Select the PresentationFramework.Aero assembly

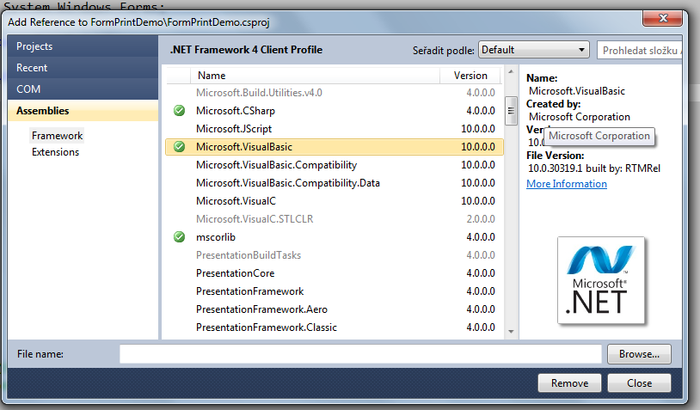(334, 309)
